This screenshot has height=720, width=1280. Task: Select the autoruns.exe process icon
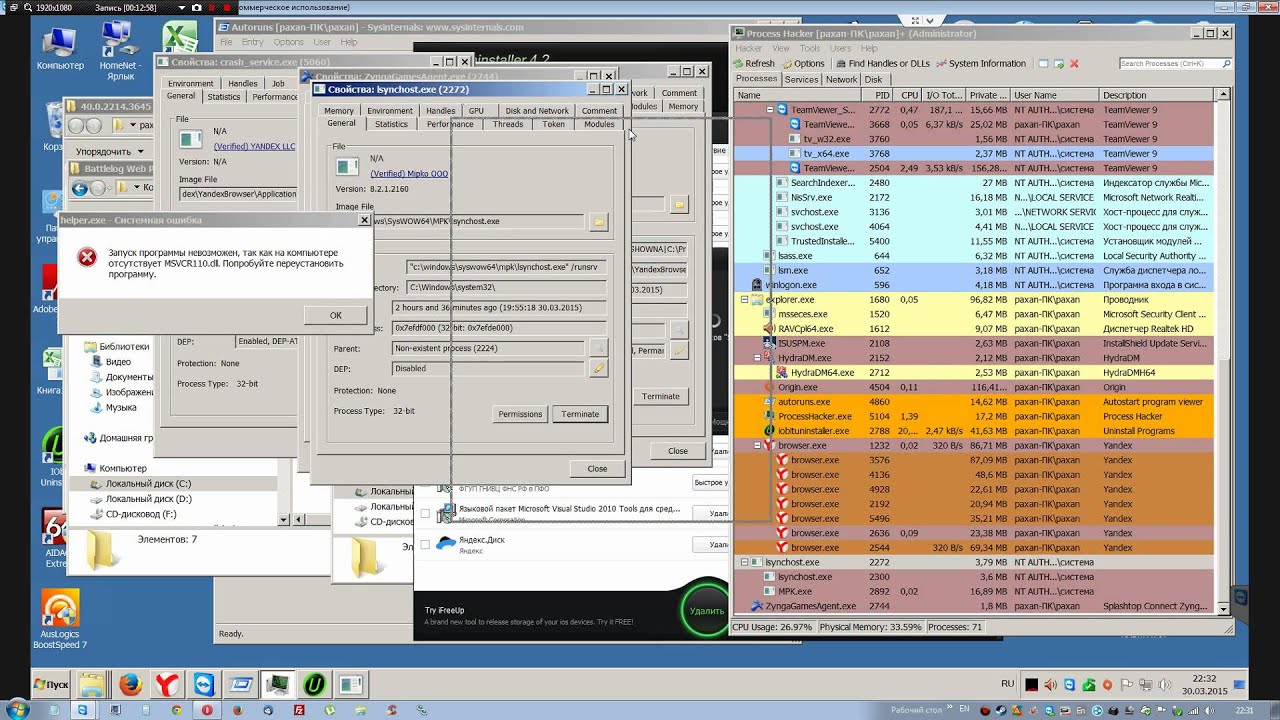pyautogui.click(x=769, y=401)
